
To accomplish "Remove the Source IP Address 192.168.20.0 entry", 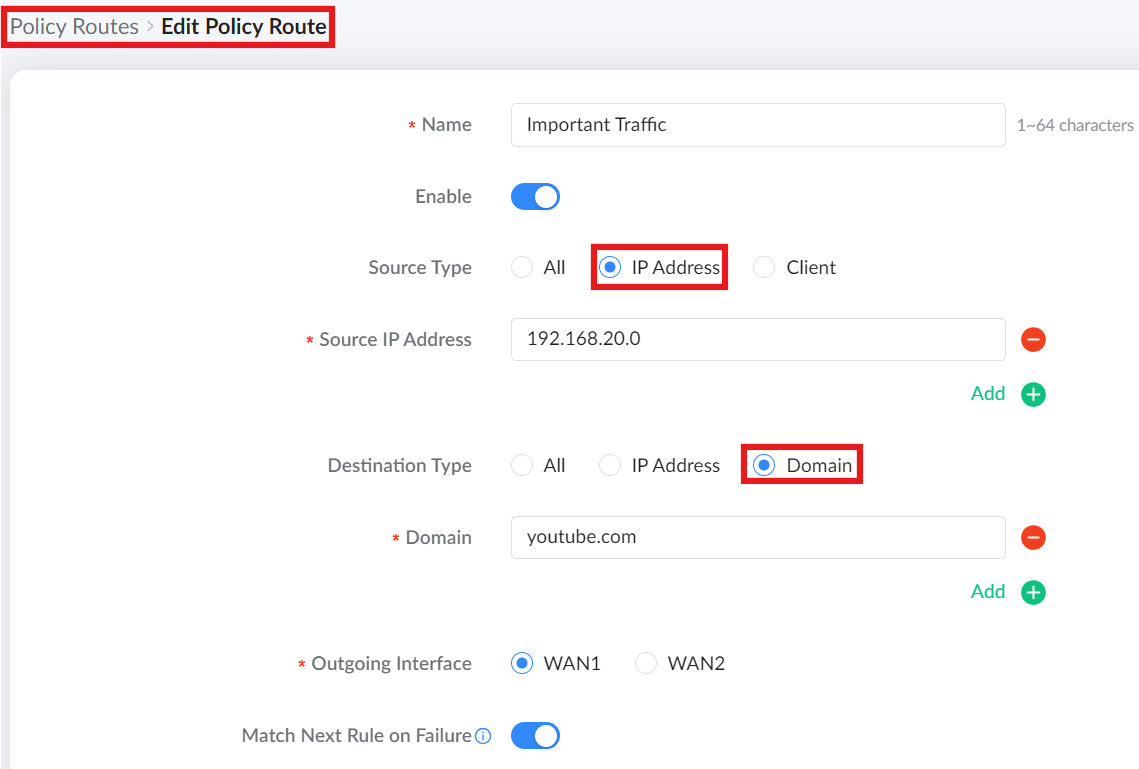I will coord(1033,339).
